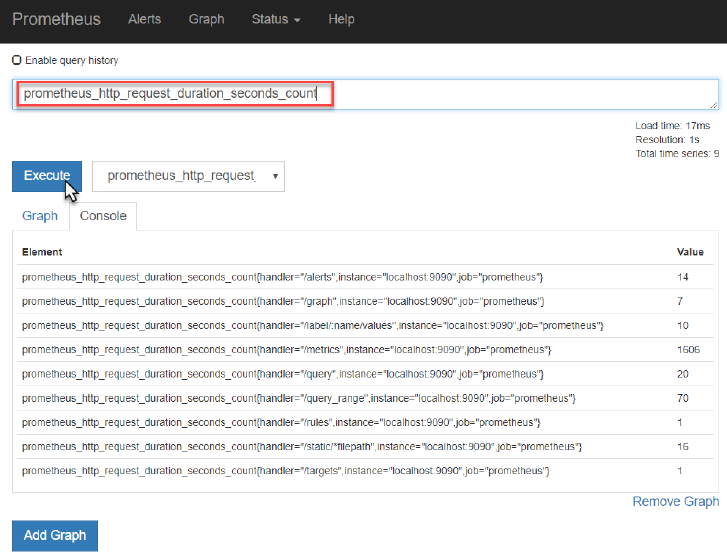Run the query with Execute button
The width and height of the screenshot is (727, 554).
click(47, 176)
